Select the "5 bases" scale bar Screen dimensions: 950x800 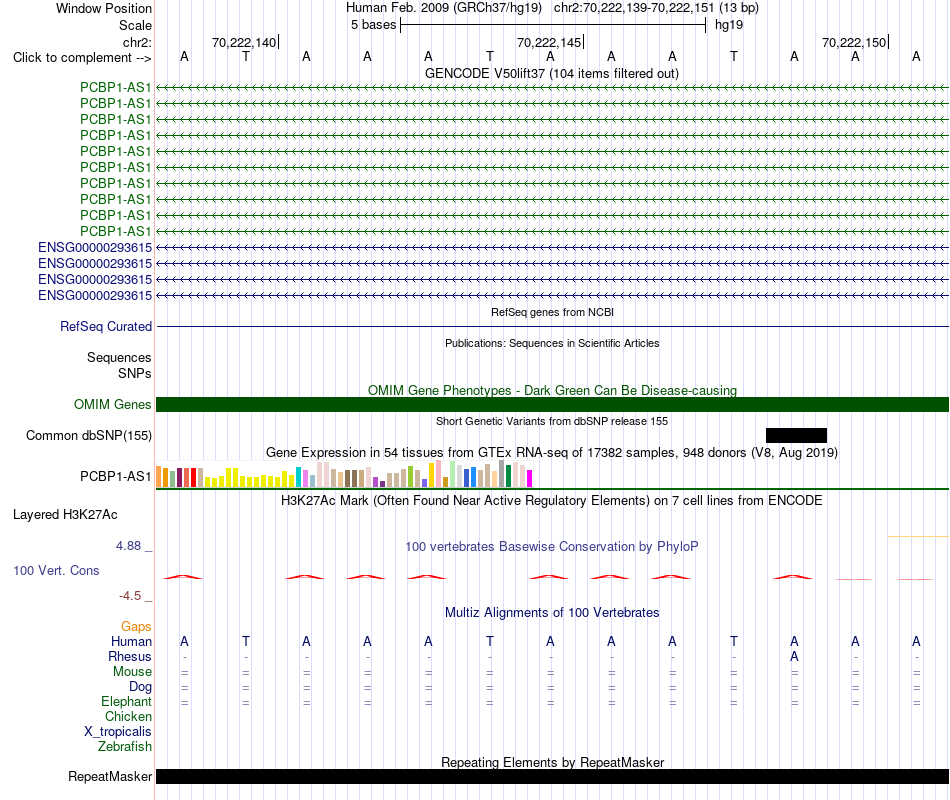click(553, 25)
